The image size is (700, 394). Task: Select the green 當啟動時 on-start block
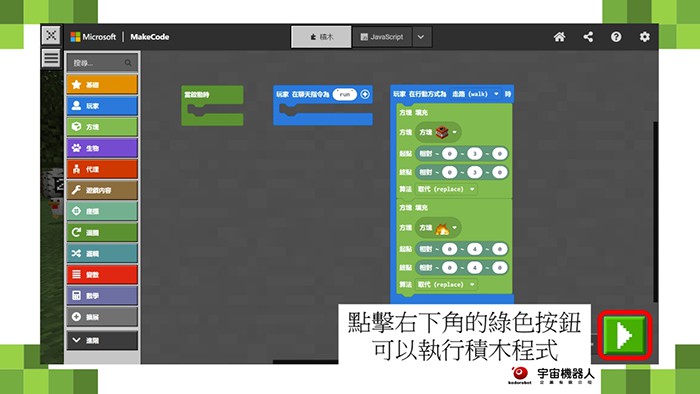pos(212,105)
